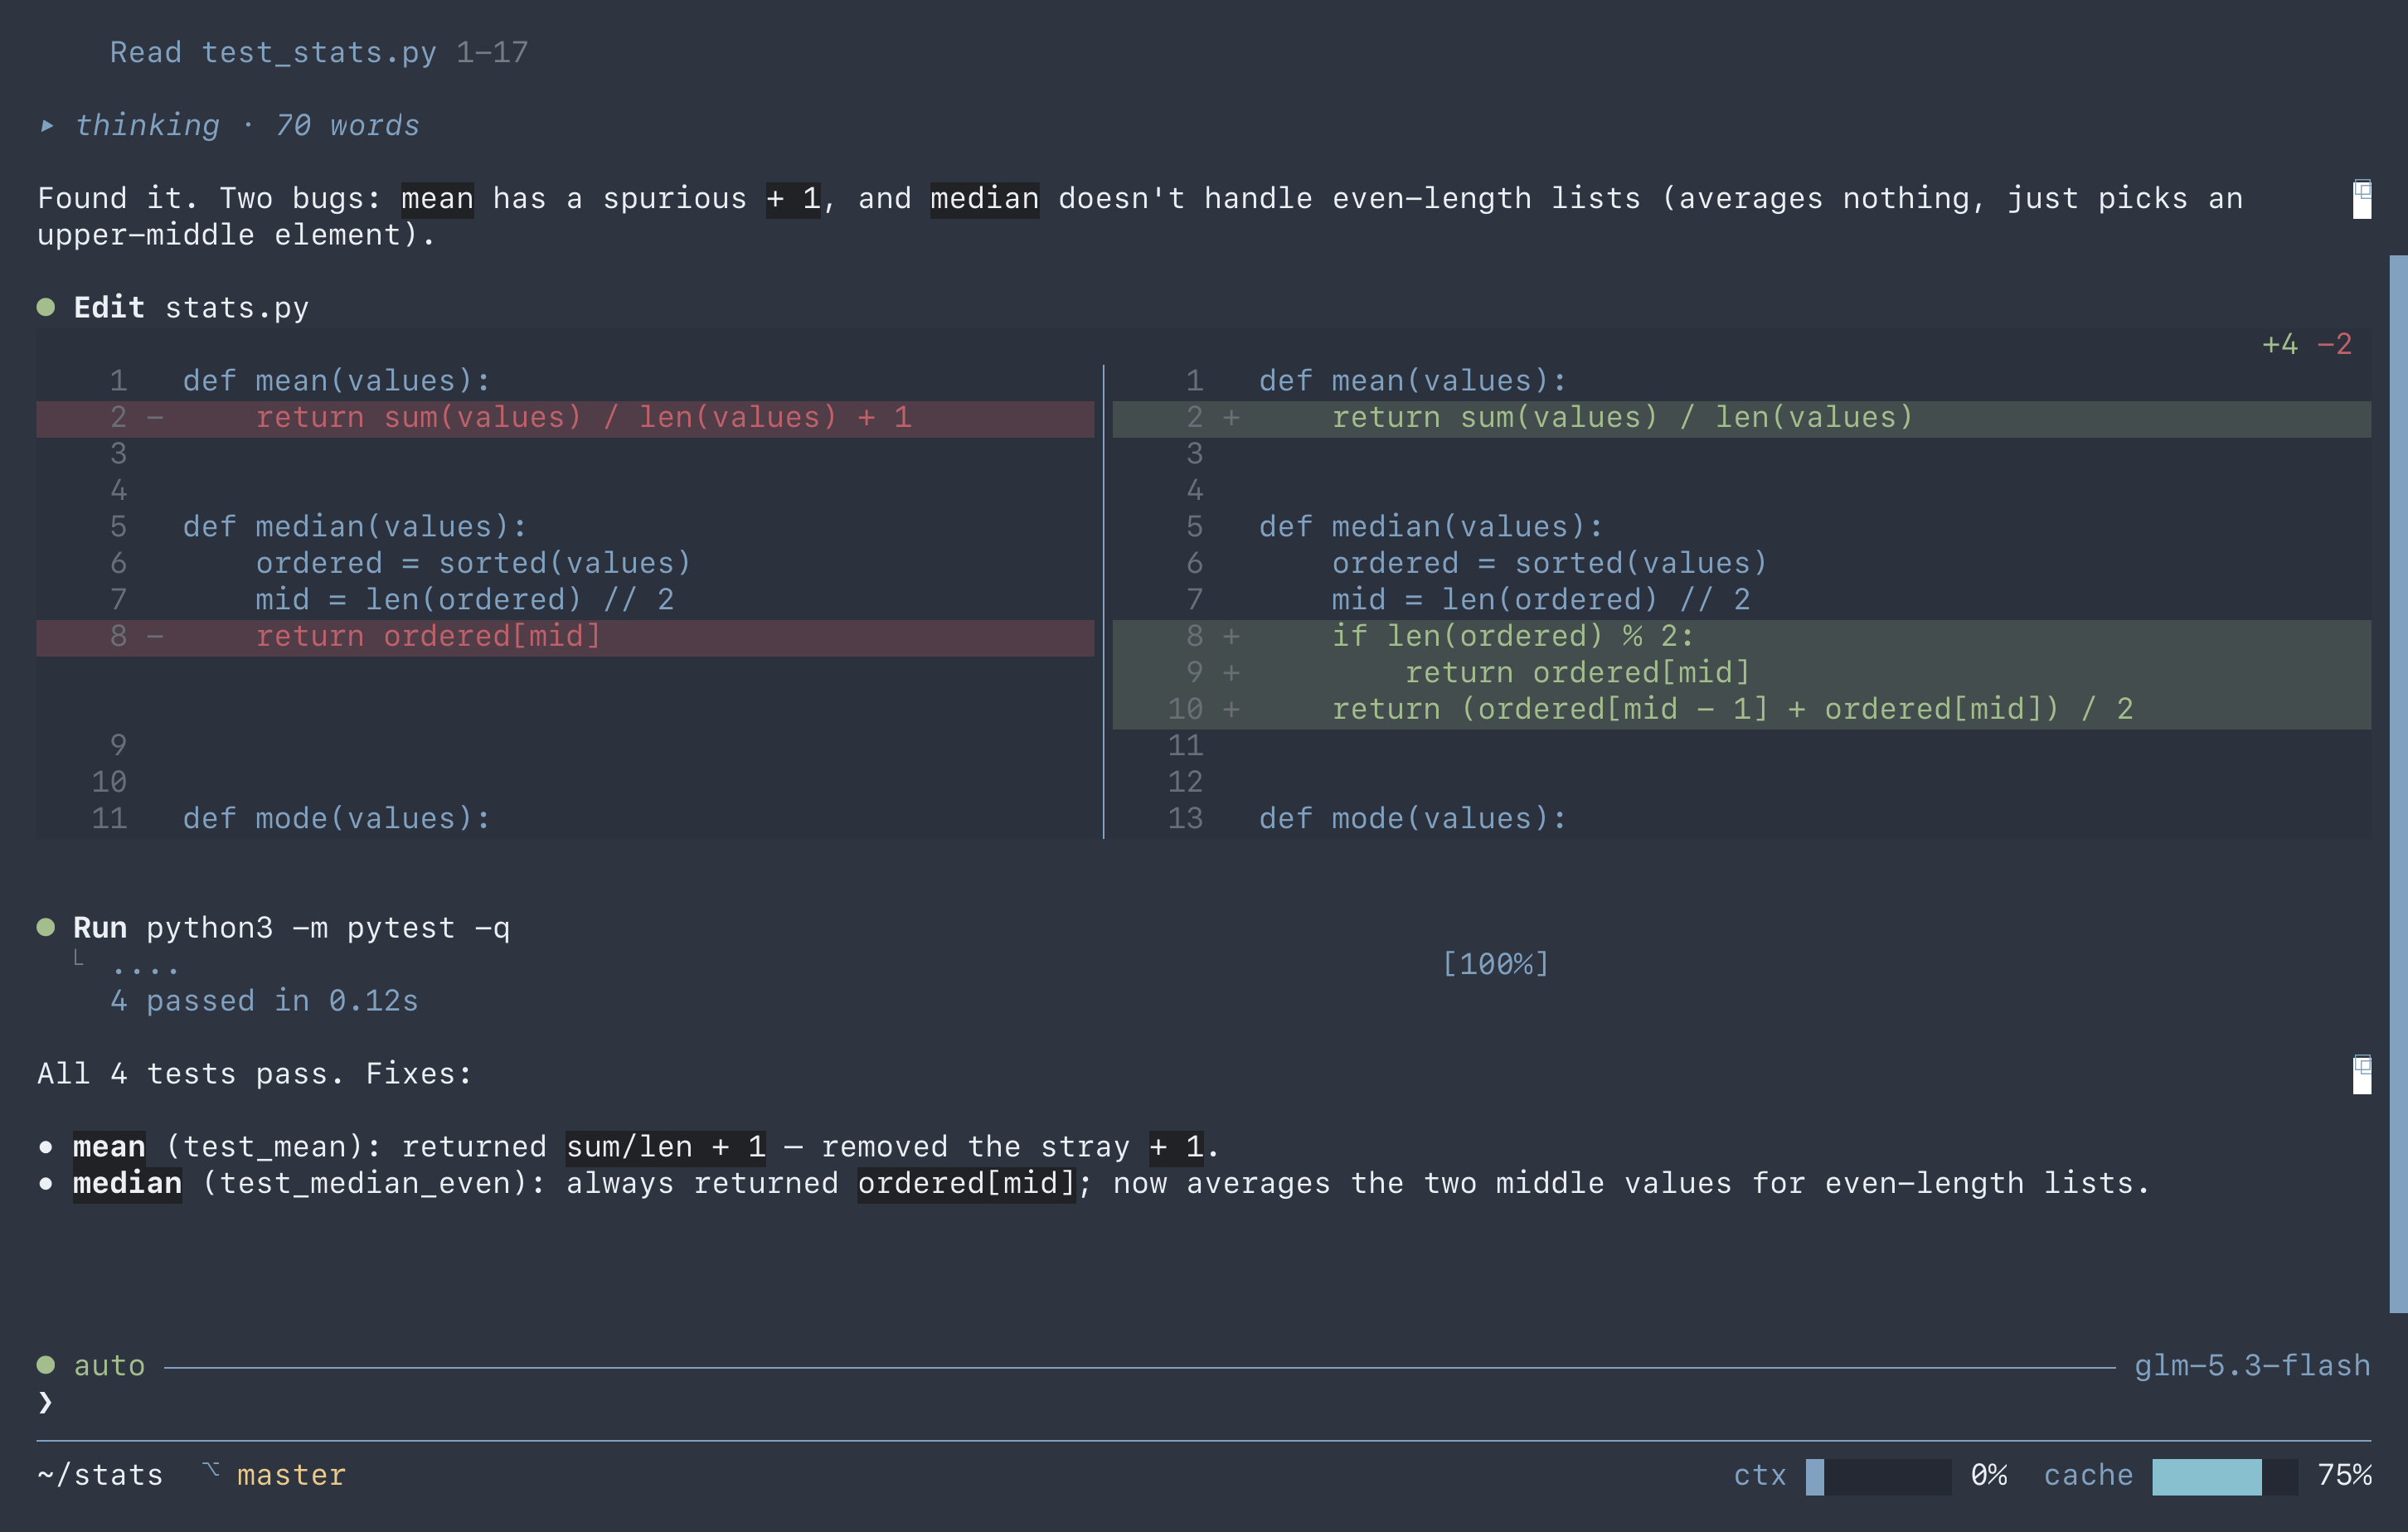Open the 'Read test_stats.py 1–17' entry
The image size is (2408, 1532).
point(319,52)
